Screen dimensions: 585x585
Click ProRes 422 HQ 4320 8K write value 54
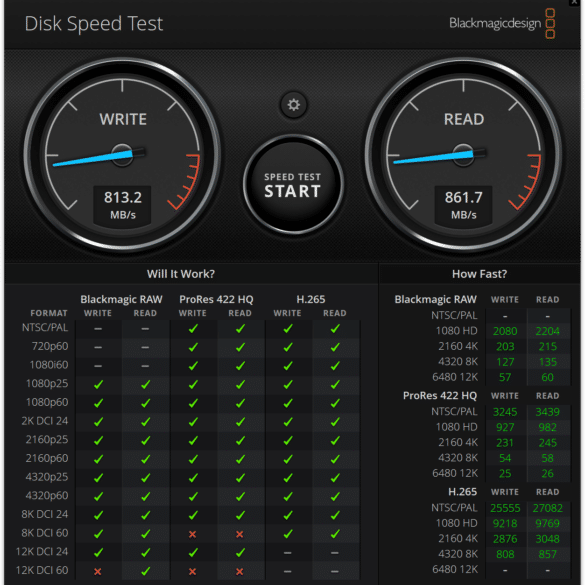[505, 458]
